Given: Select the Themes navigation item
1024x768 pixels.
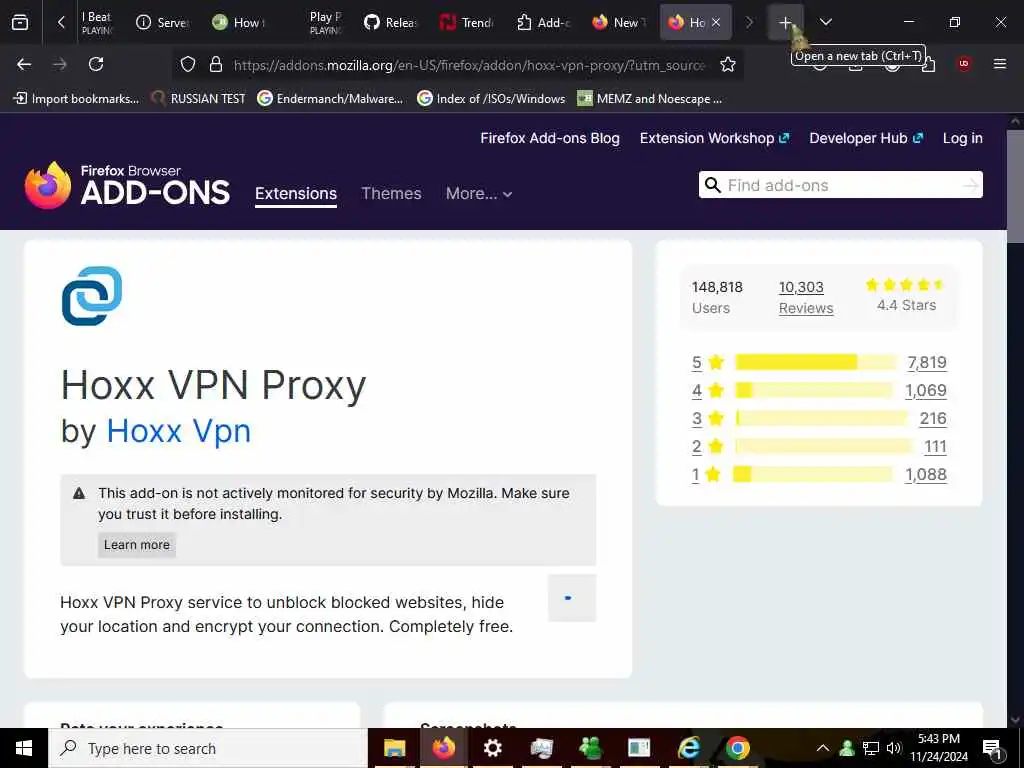Looking at the screenshot, I should 391,193.
